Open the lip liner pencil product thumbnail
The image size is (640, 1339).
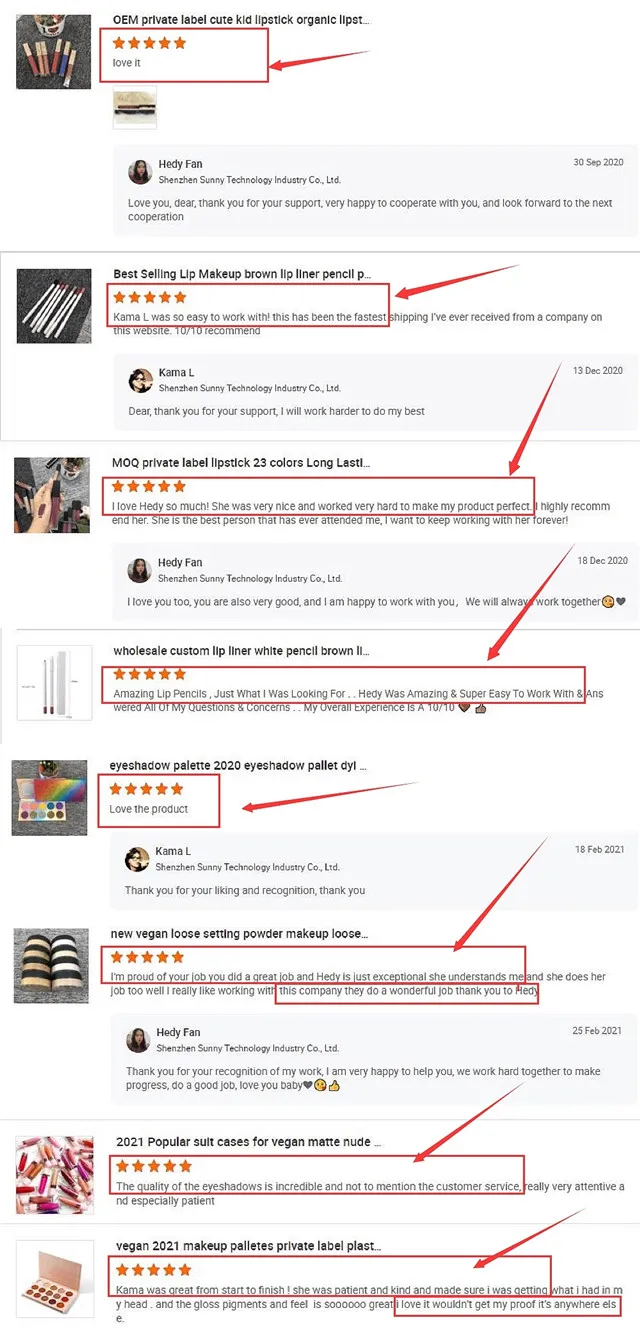click(x=54, y=306)
